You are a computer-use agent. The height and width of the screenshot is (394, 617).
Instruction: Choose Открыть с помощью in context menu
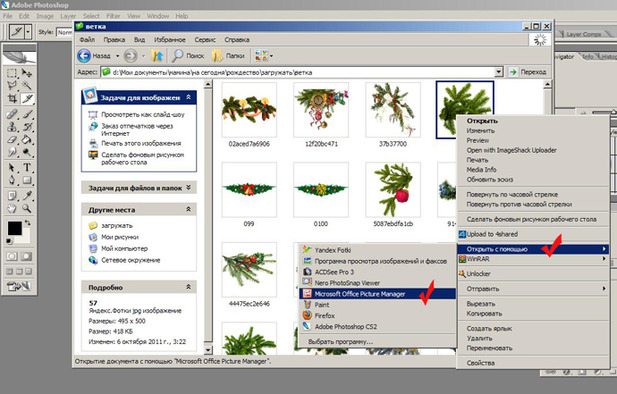533,249
